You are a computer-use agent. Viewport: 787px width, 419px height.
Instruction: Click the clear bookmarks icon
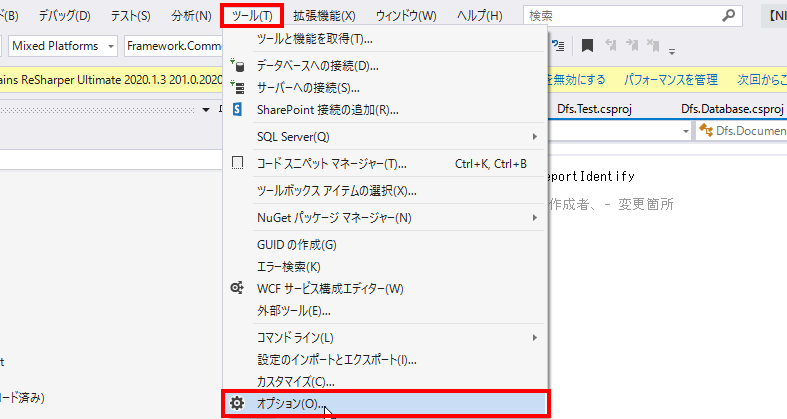653,45
